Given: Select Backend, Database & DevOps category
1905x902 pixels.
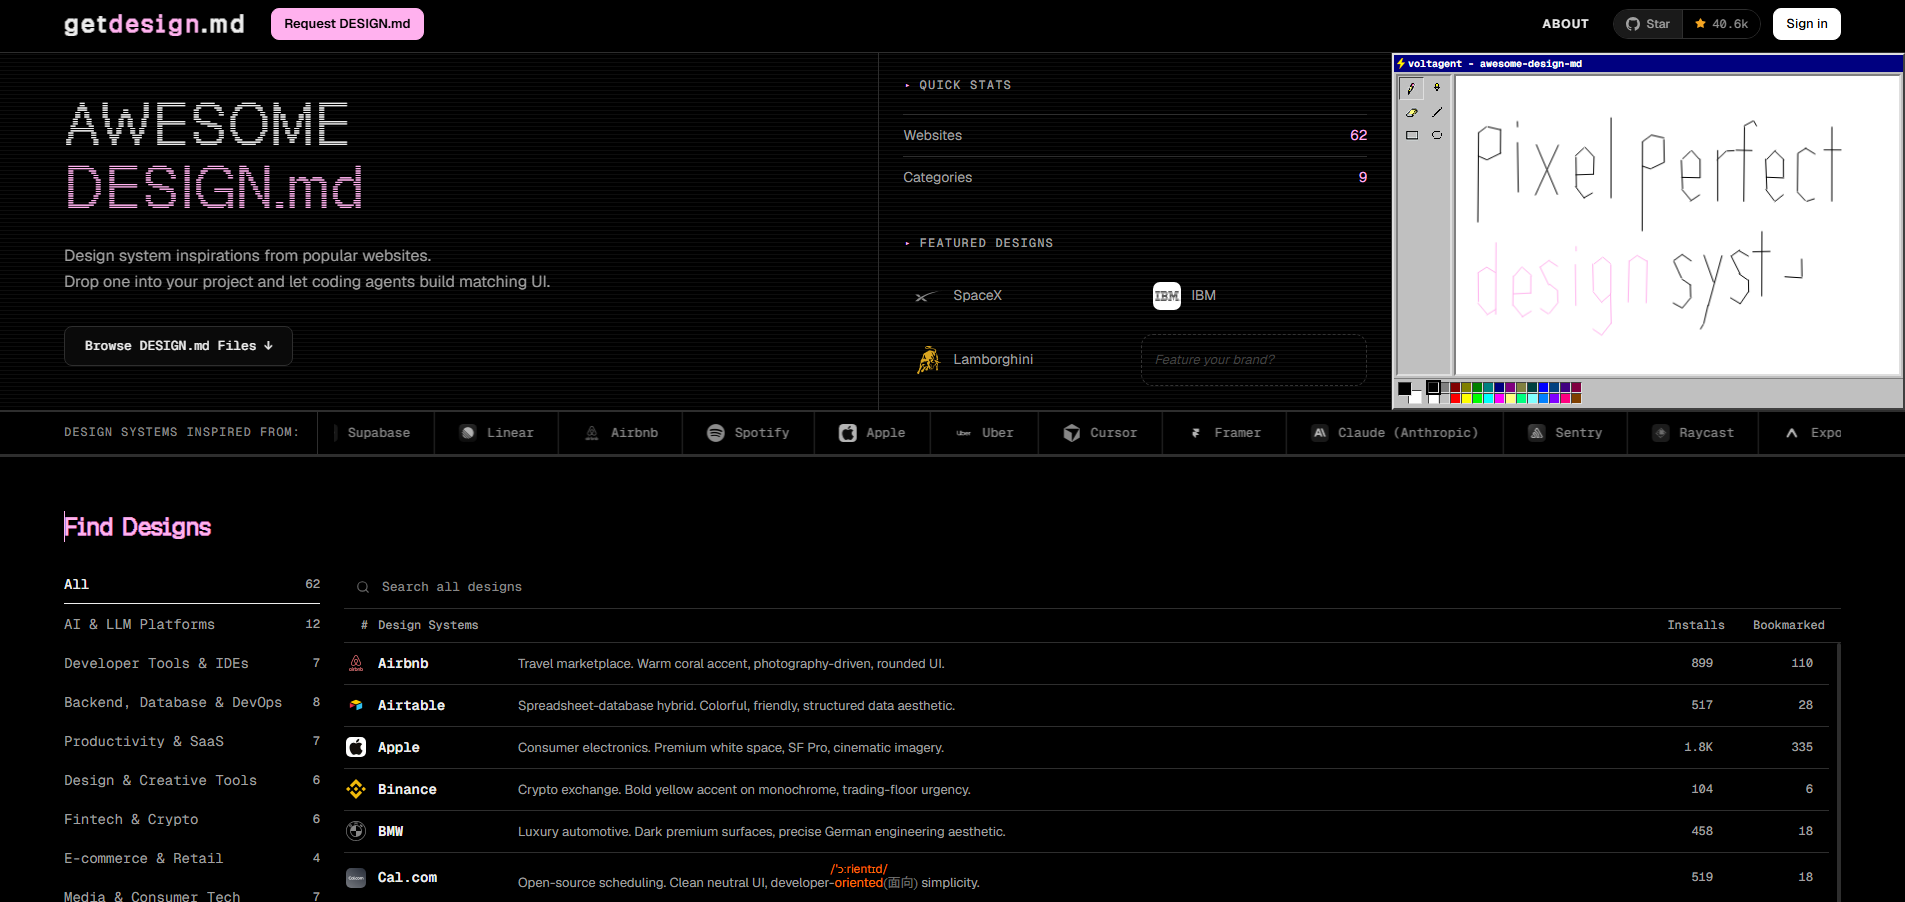Looking at the screenshot, I should tap(192, 702).
